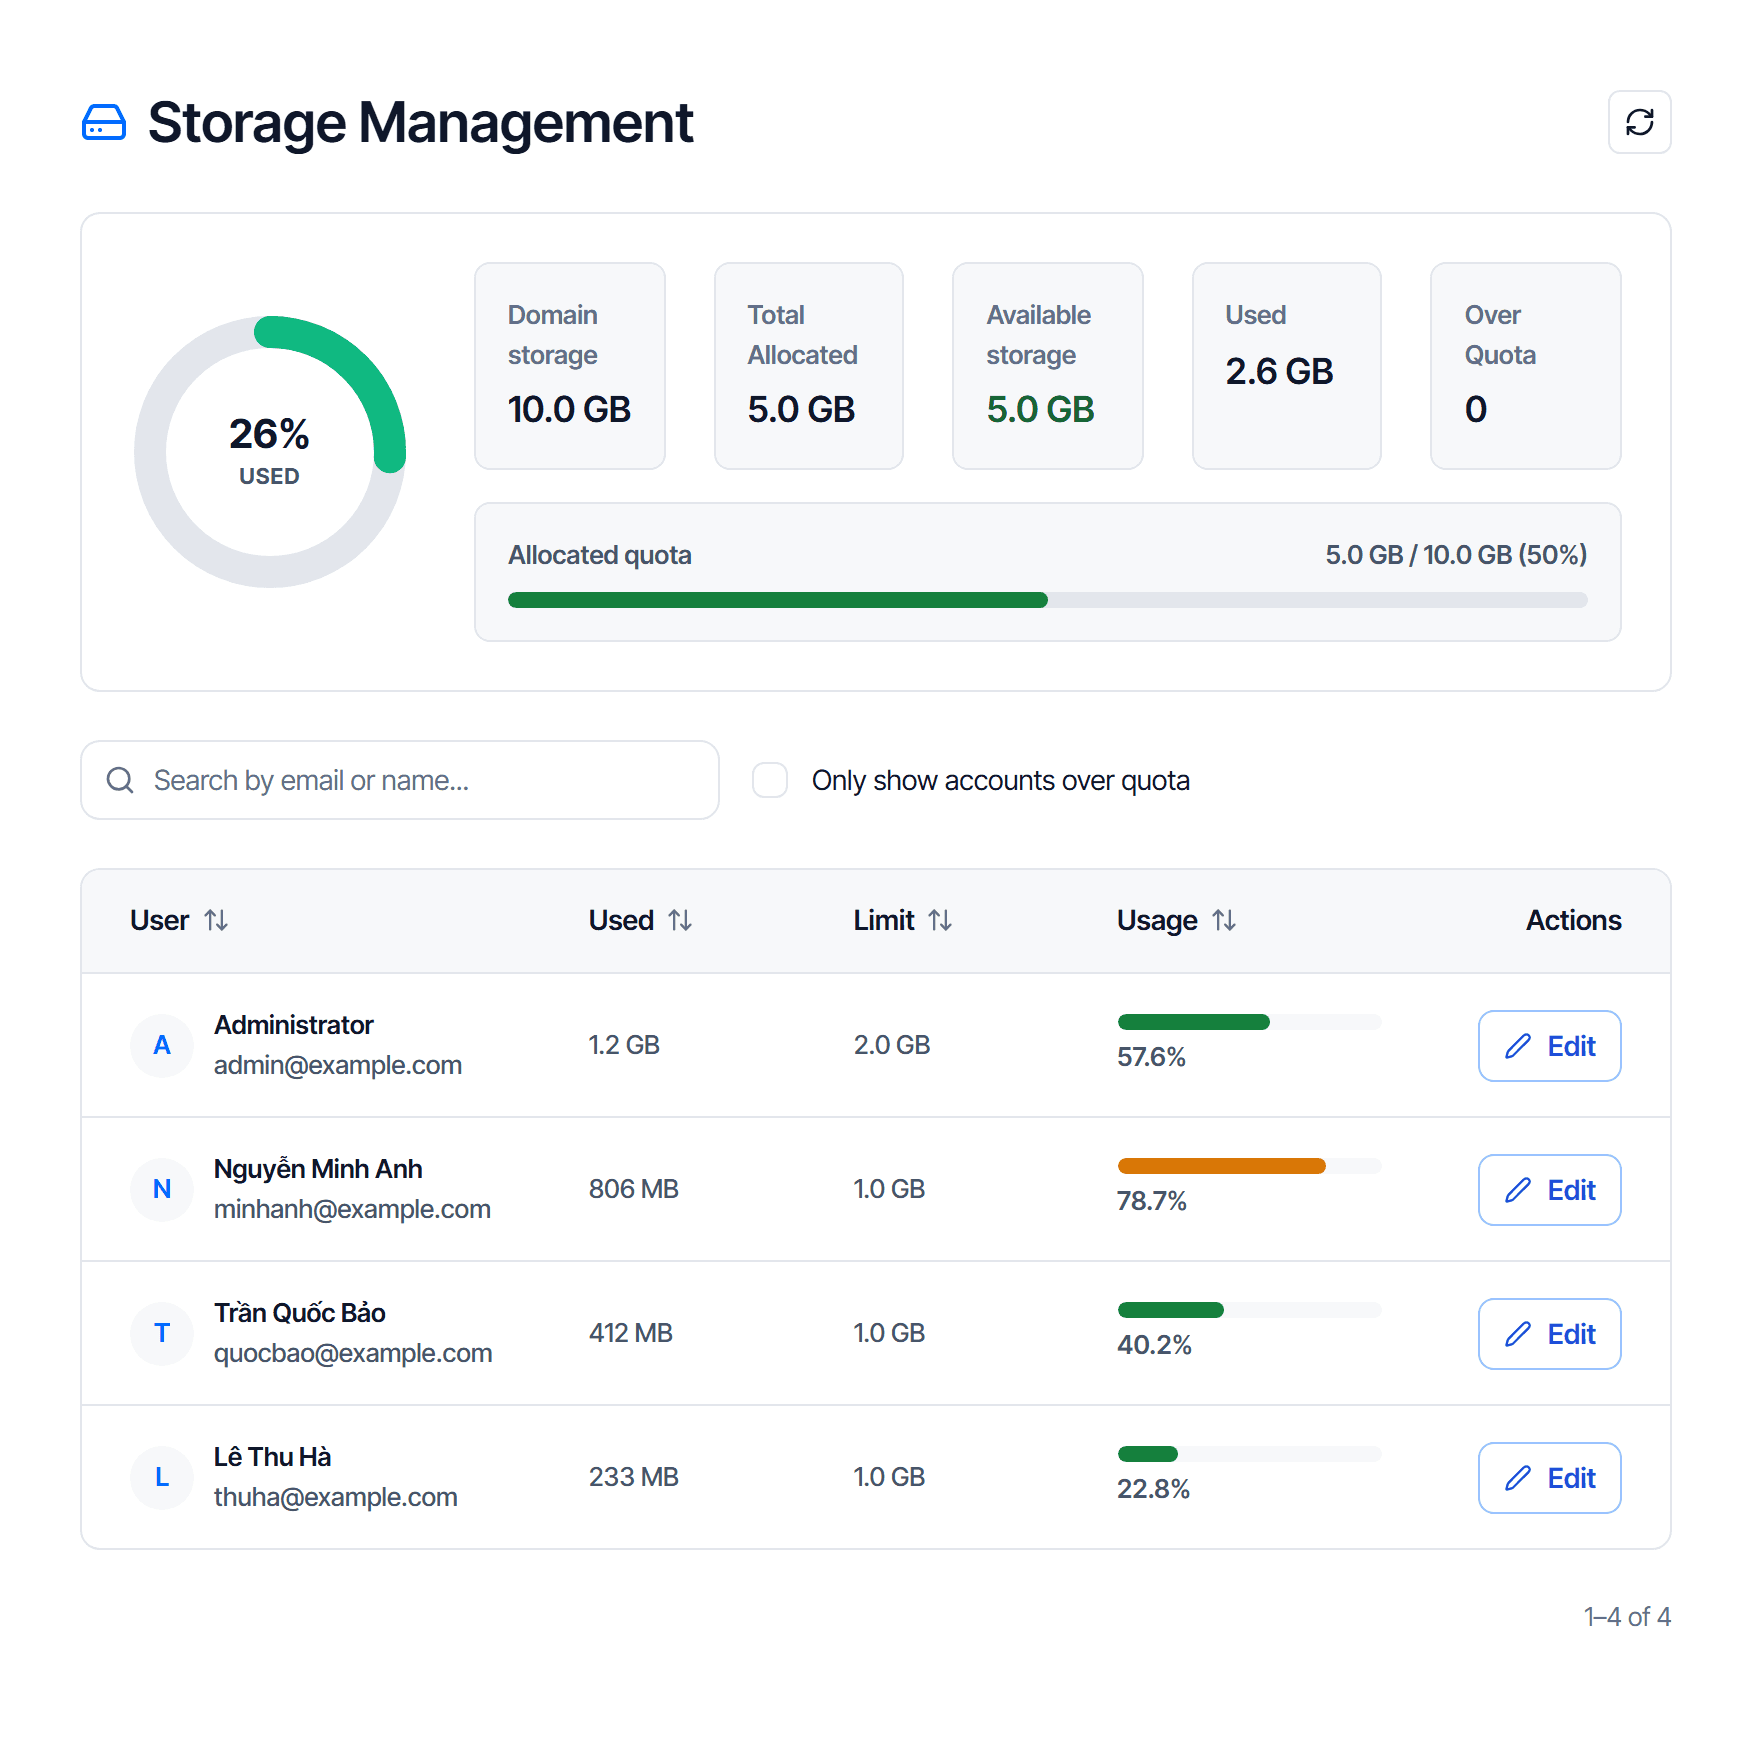Sort table by Usage column arrows
Screen dimensions: 1752x1752
click(x=1224, y=920)
